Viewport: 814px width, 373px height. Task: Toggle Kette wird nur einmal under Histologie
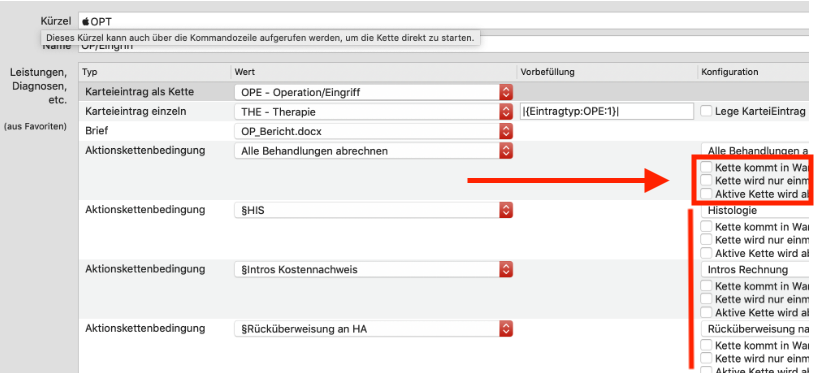pyautogui.click(x=706, y=240)
